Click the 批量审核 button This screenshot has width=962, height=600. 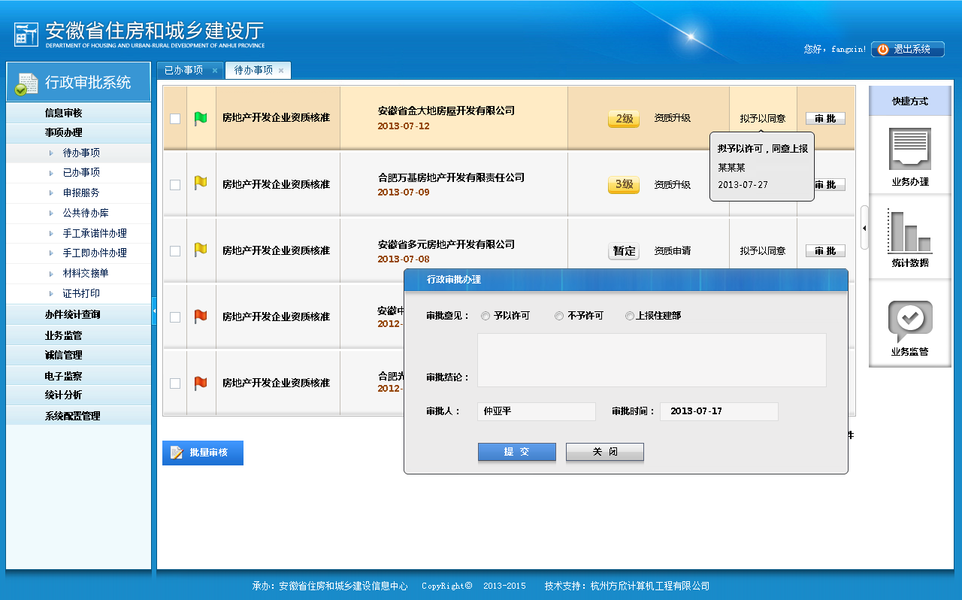pyautogui.click(x=202, y=453)
